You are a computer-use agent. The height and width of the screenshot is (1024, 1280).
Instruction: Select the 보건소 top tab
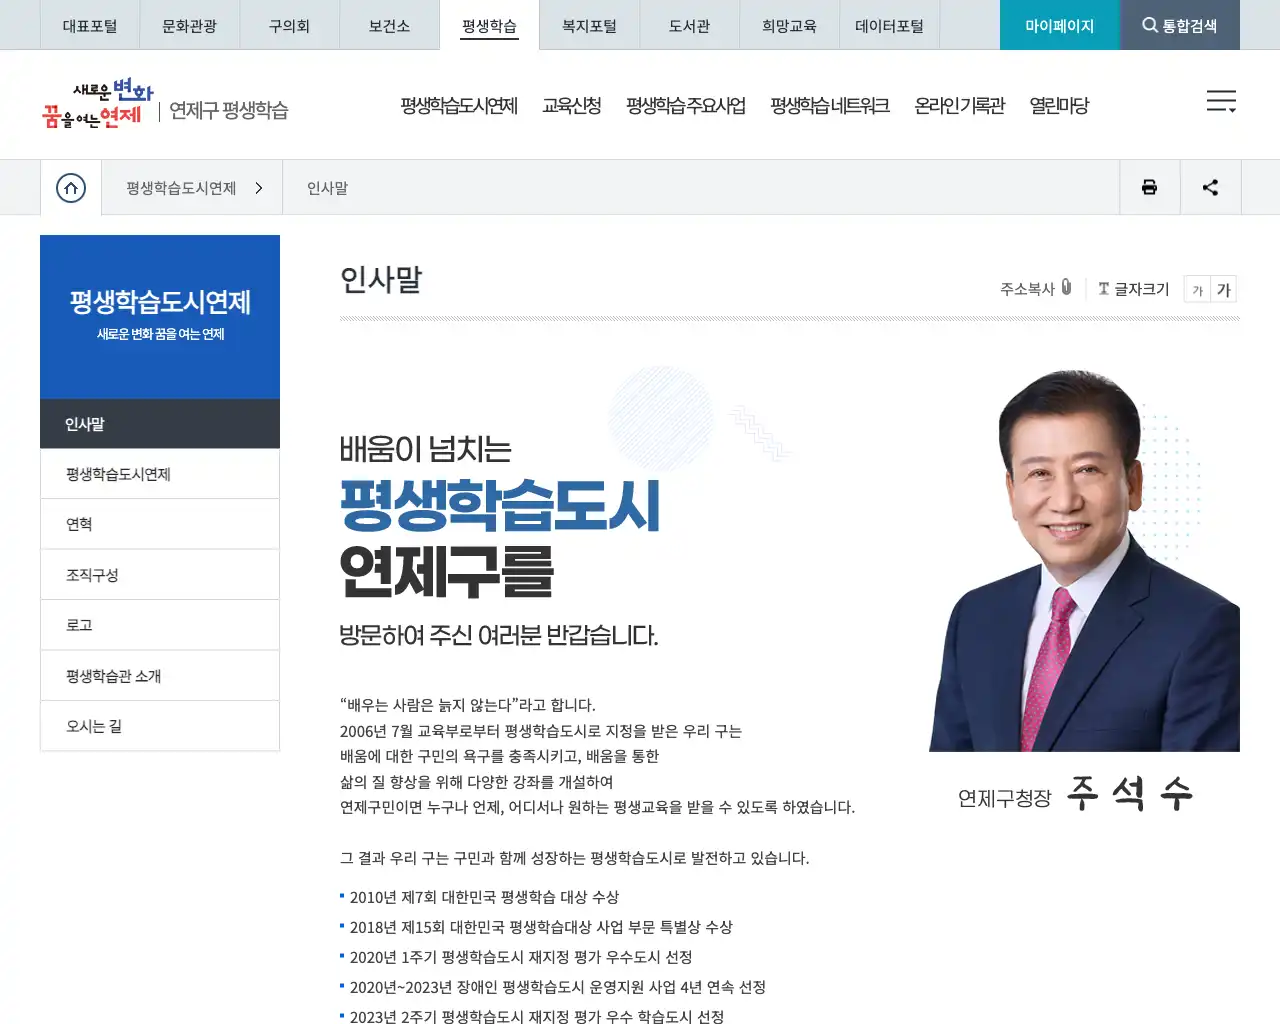(390, 25)
